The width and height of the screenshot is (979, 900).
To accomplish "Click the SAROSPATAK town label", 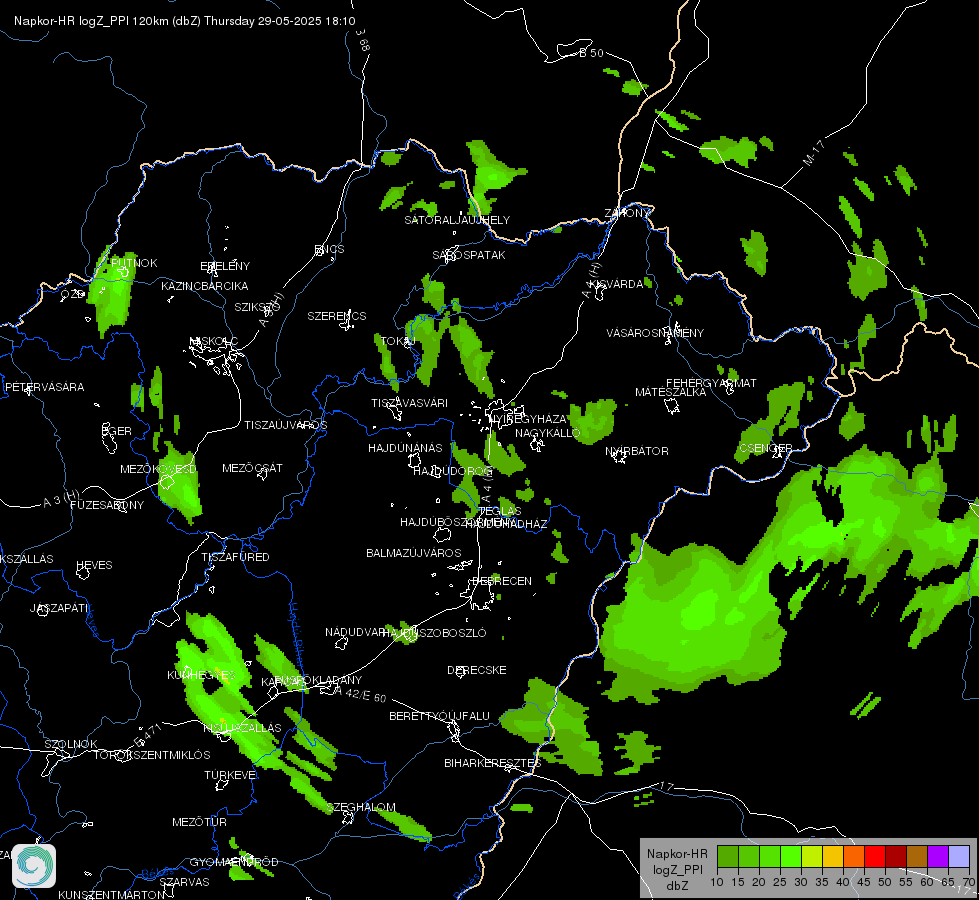I will pos(469,255).
